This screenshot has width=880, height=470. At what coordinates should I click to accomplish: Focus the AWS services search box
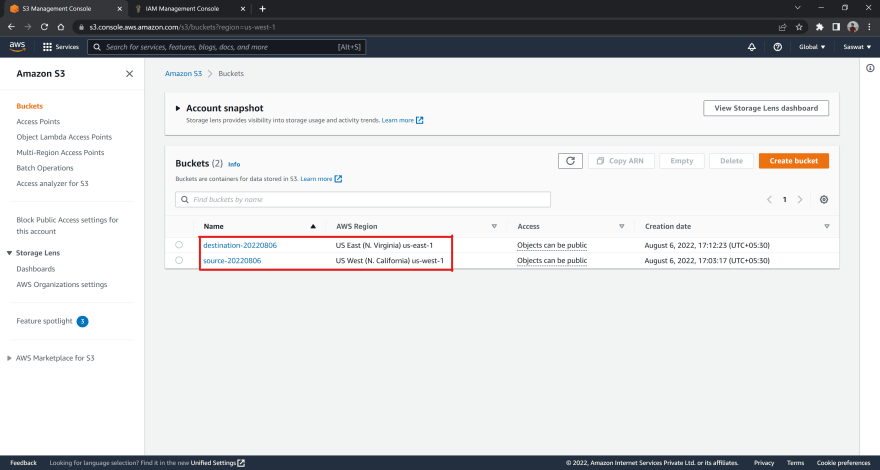227,47
